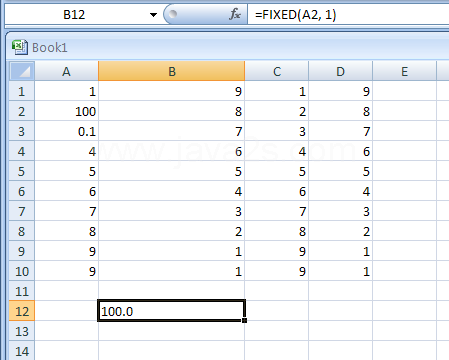Viewport: 449px width, 360px height.
Task: Click cell D4 containing 6
Action: click(x=340, y=151)
